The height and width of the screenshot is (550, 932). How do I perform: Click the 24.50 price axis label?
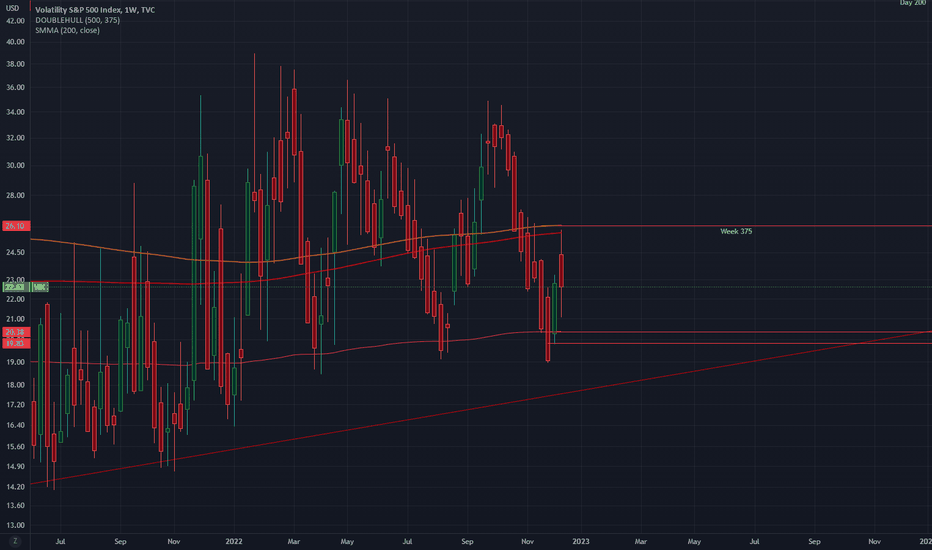tap(15, 253)
